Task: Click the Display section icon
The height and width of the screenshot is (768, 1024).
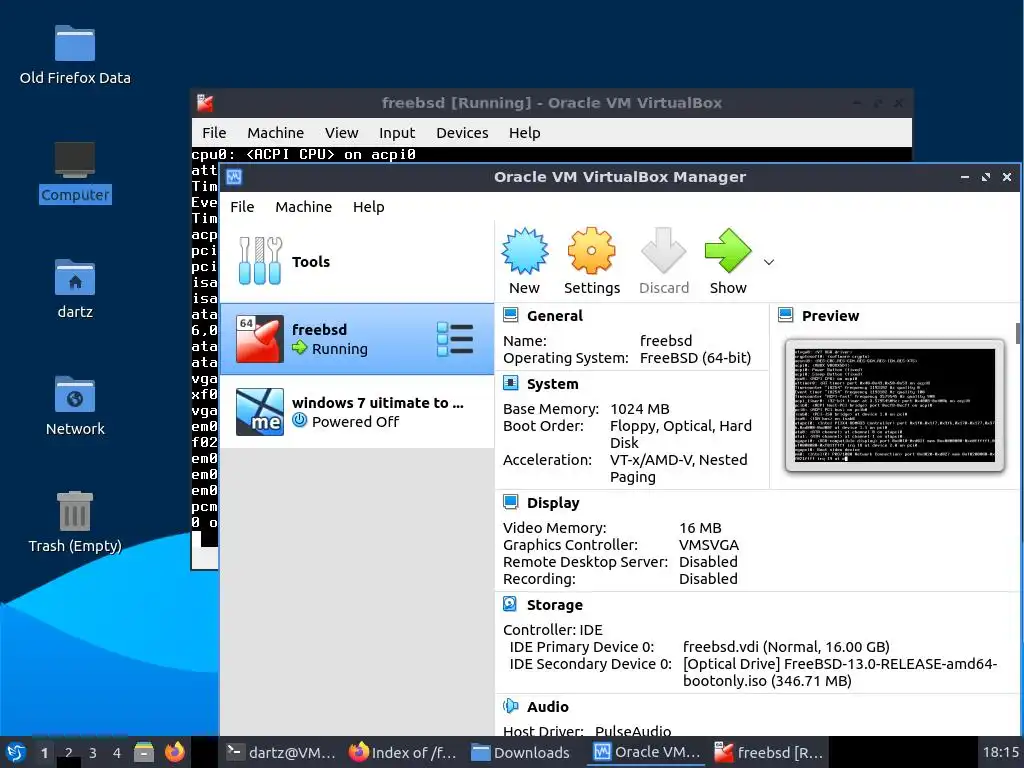Action: point(510,502)
